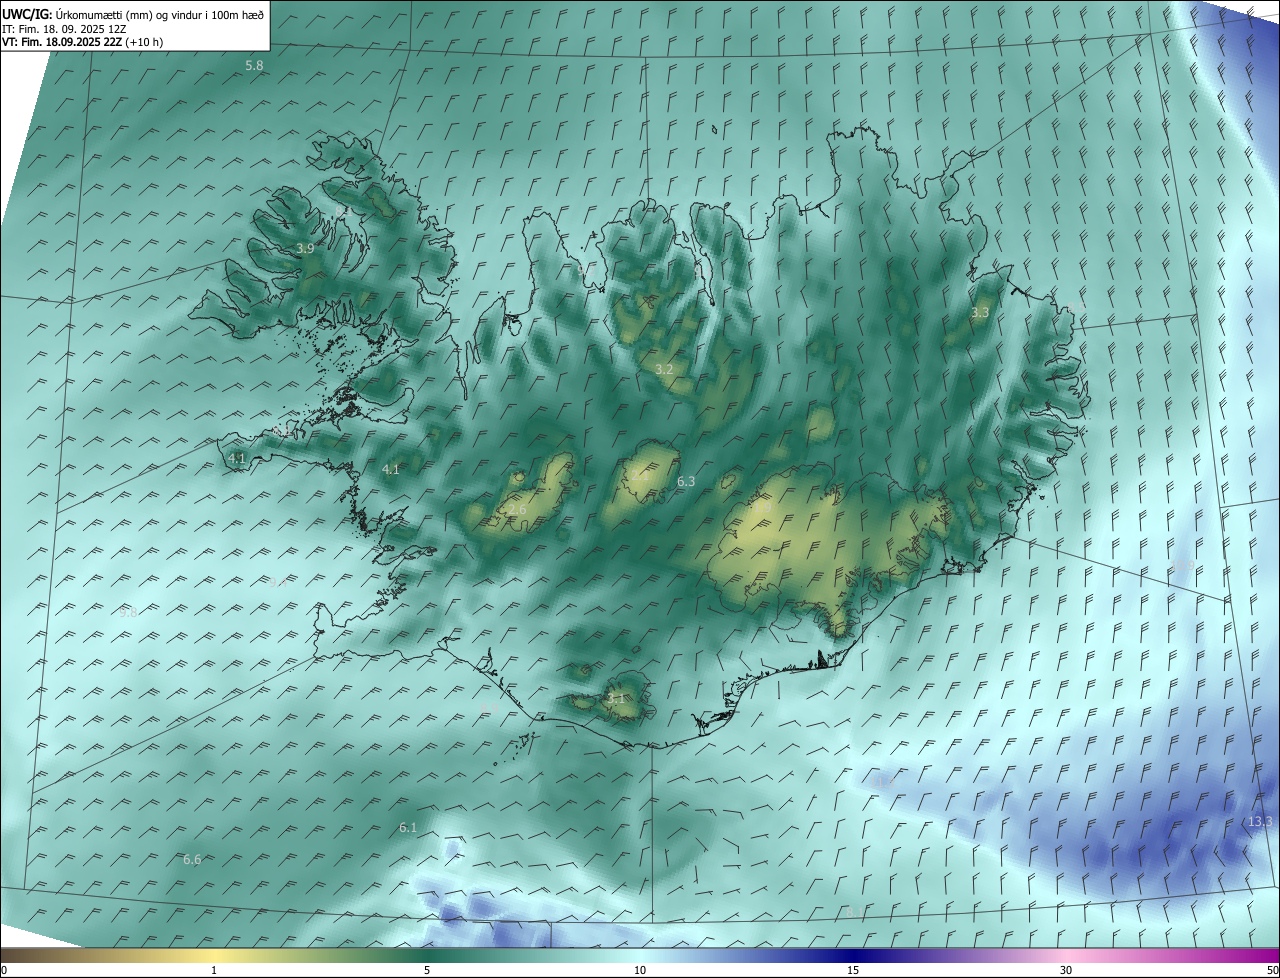Click the precipitation value 6.1 on the map

point(408,827)
